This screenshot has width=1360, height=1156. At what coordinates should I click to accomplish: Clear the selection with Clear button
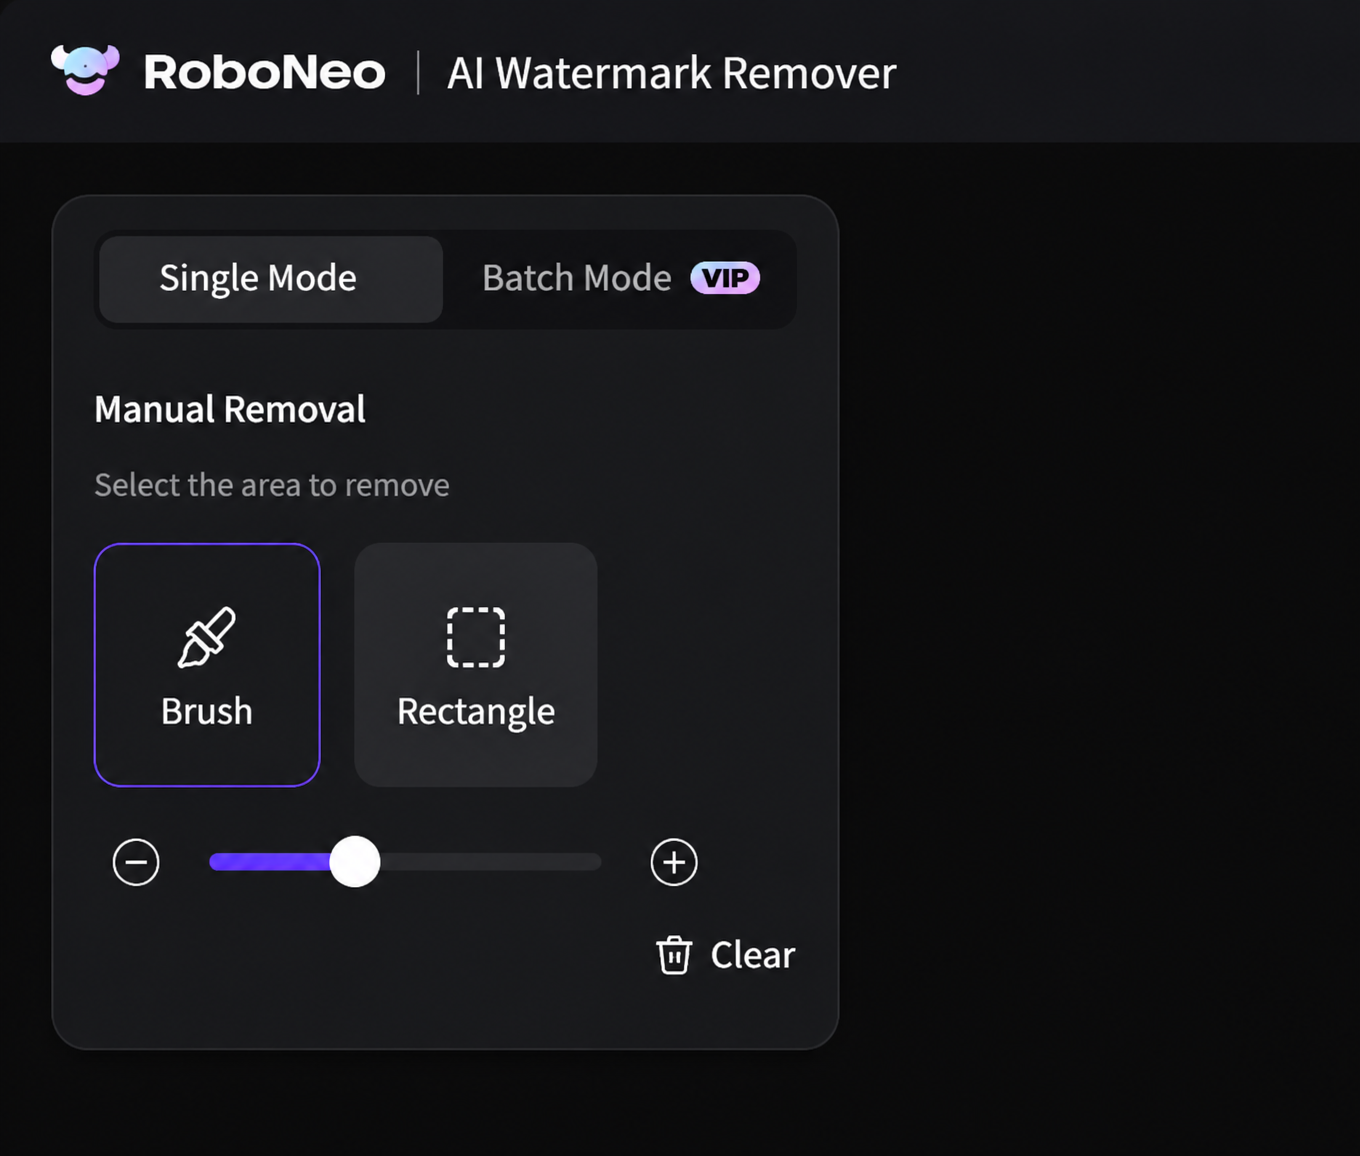pyautogui.click(x=725, y=955)
